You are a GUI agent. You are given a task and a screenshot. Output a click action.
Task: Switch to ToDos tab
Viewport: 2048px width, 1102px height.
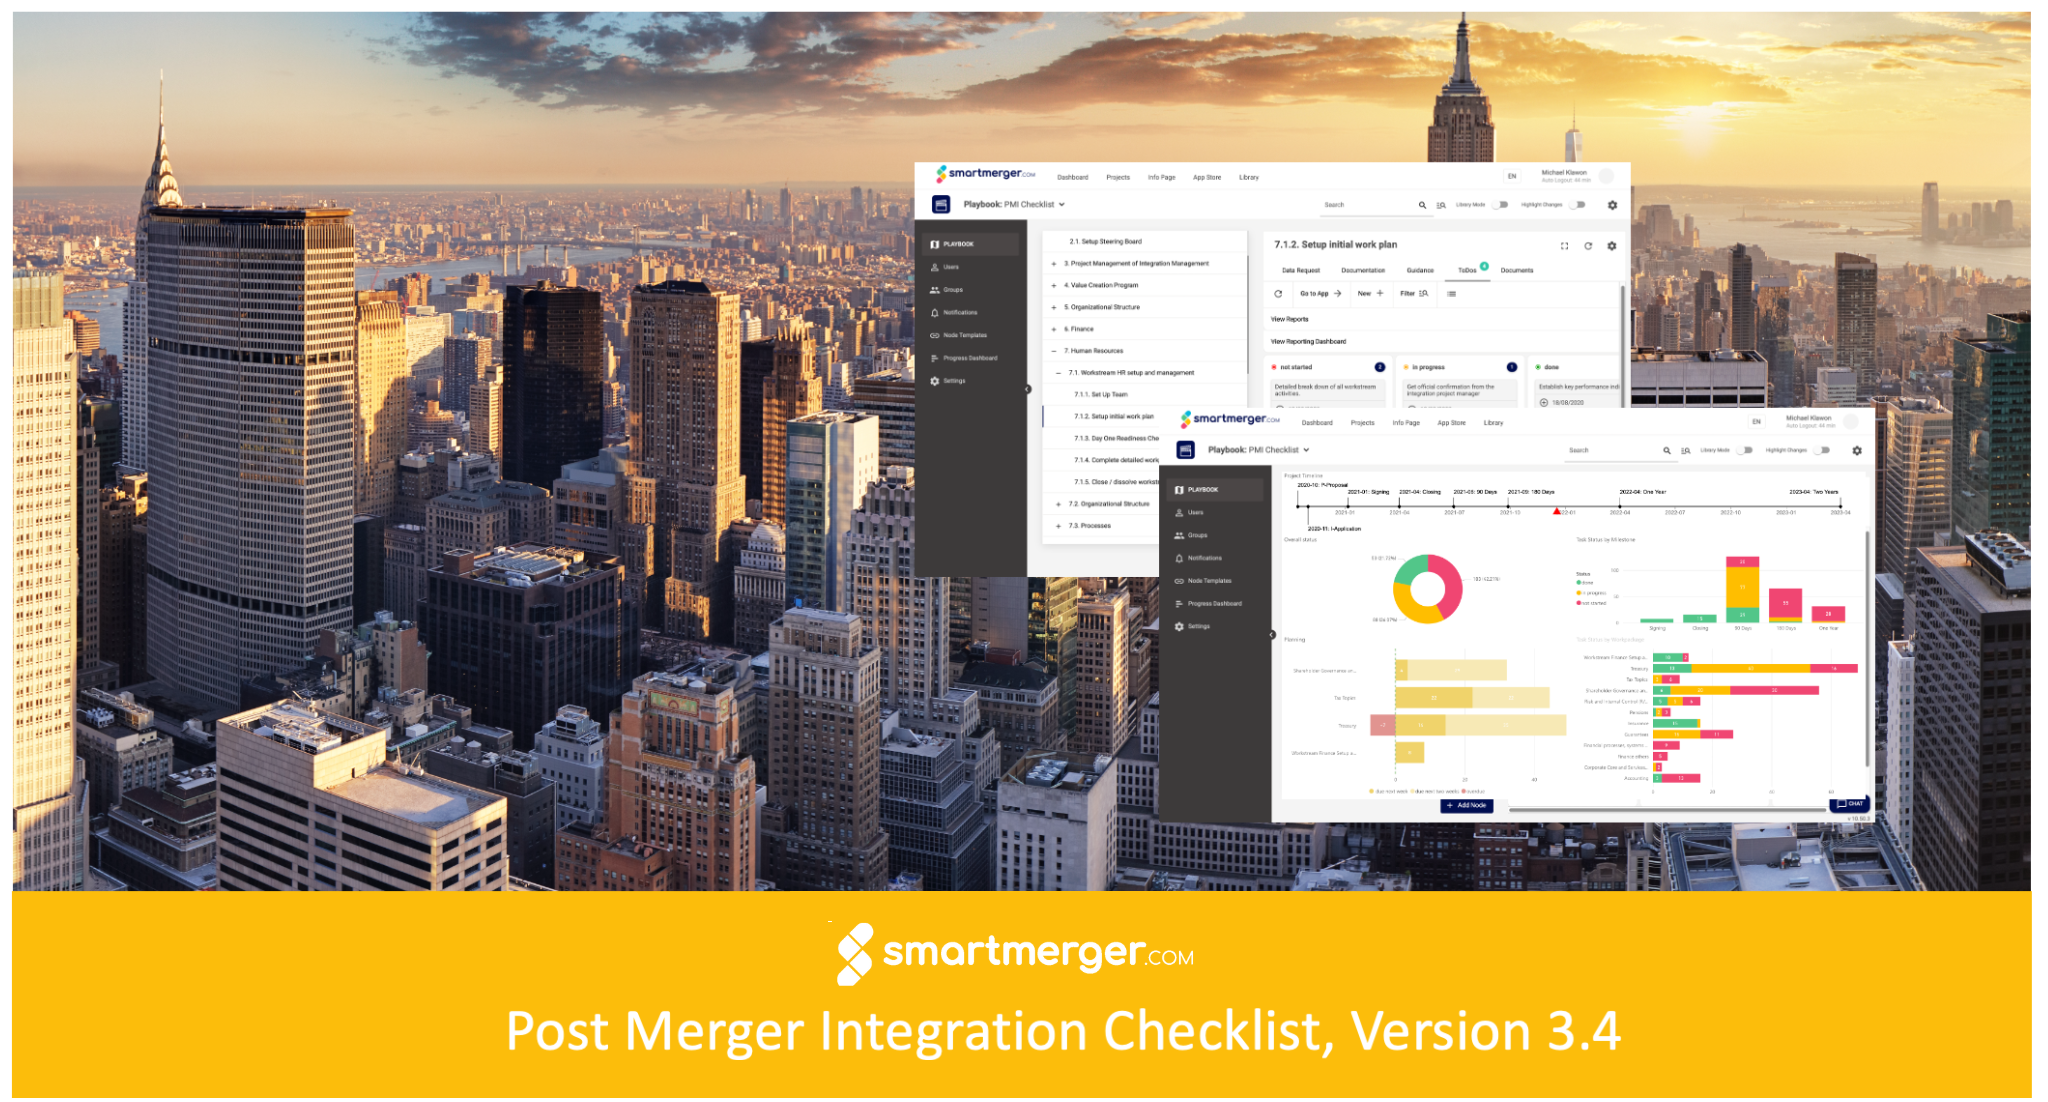point(1467,270)
